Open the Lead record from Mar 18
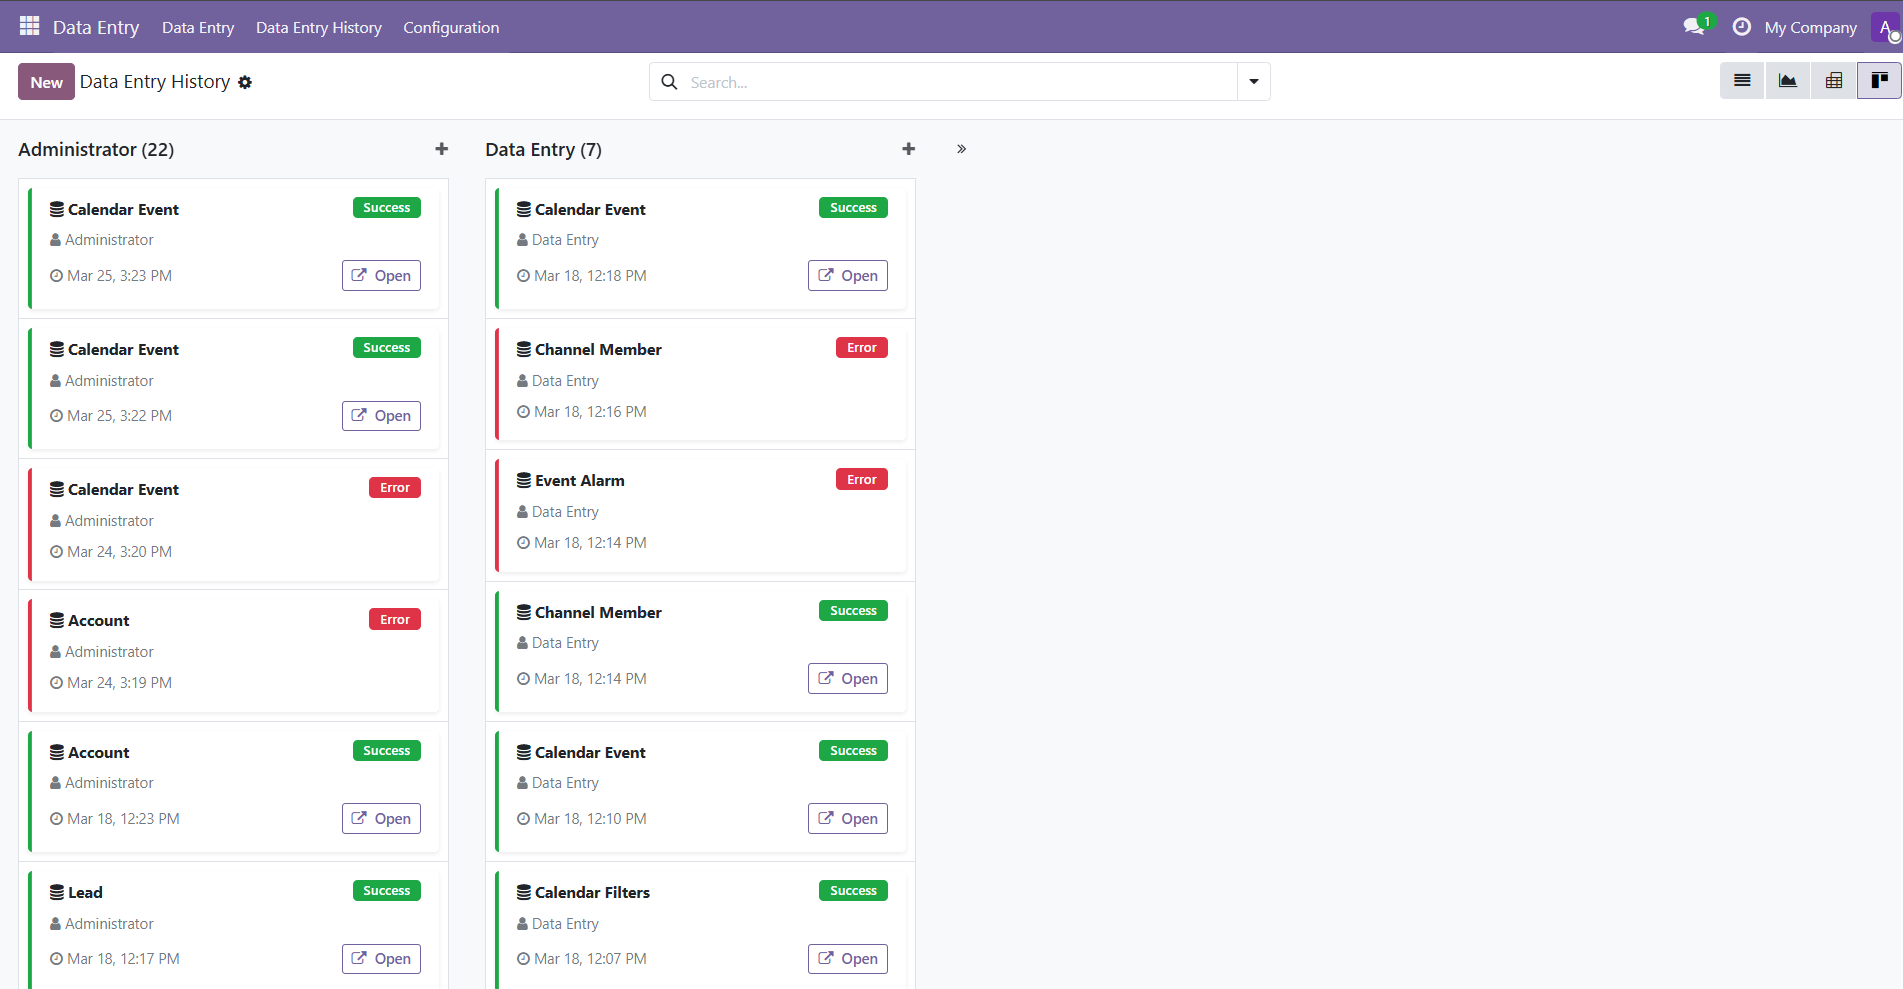Viewport: 1903px width, 989px height. click(x=381, y=958)
